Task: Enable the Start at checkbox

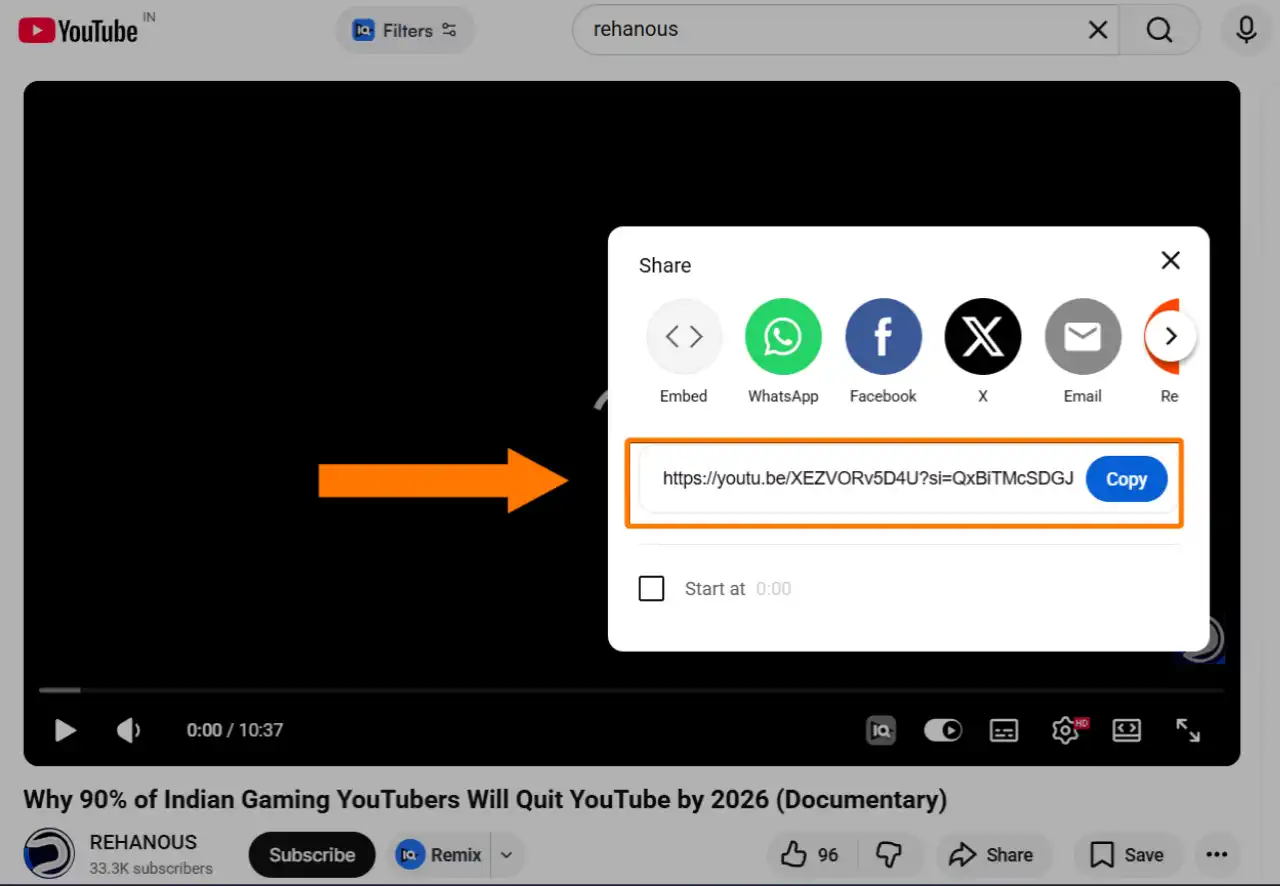Action: click(651, 588)
